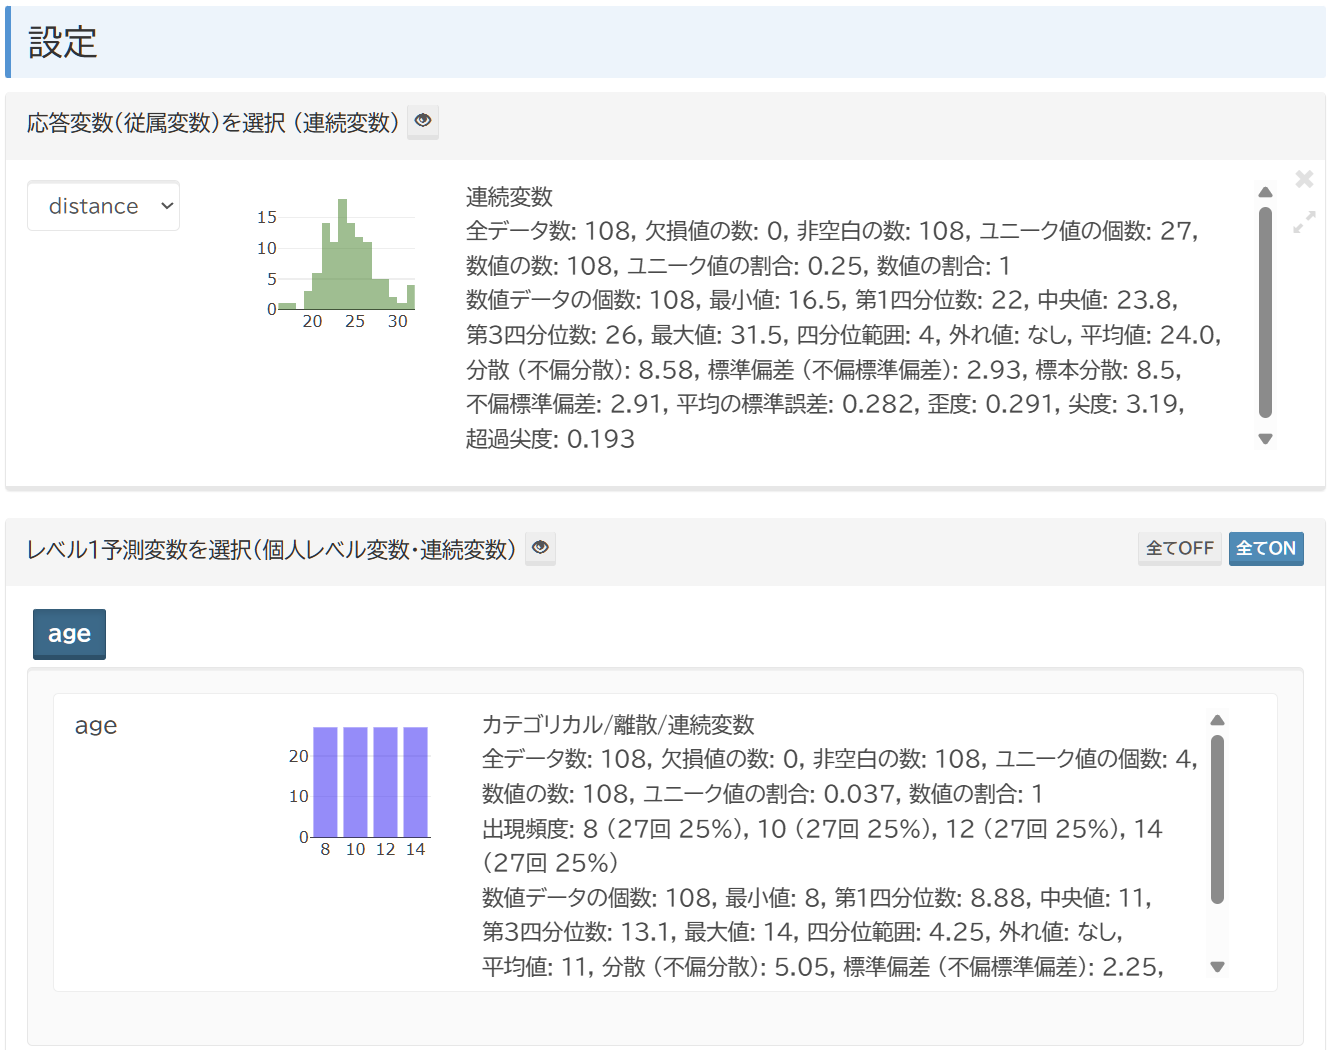Toggle the age variable button
Image resolution: width=1327 pixels, height=1050 pixels.
click(x=69, y=634)
